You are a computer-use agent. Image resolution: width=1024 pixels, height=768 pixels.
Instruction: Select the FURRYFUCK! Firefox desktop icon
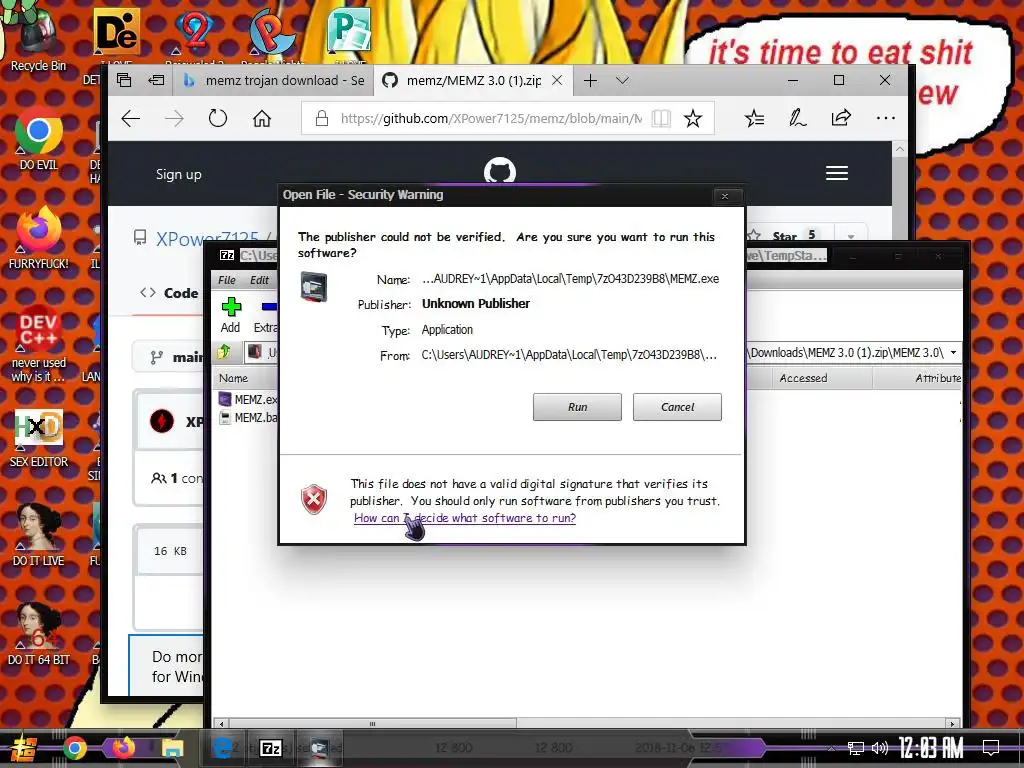pos(39,238)
